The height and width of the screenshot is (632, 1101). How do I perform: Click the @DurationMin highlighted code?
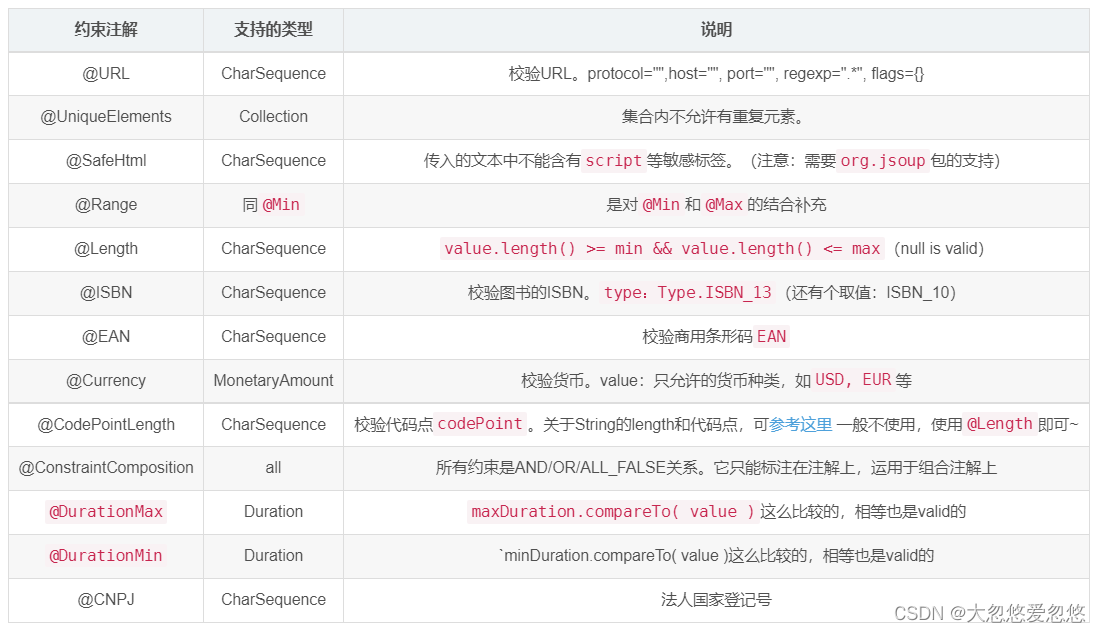pos(106,556)
